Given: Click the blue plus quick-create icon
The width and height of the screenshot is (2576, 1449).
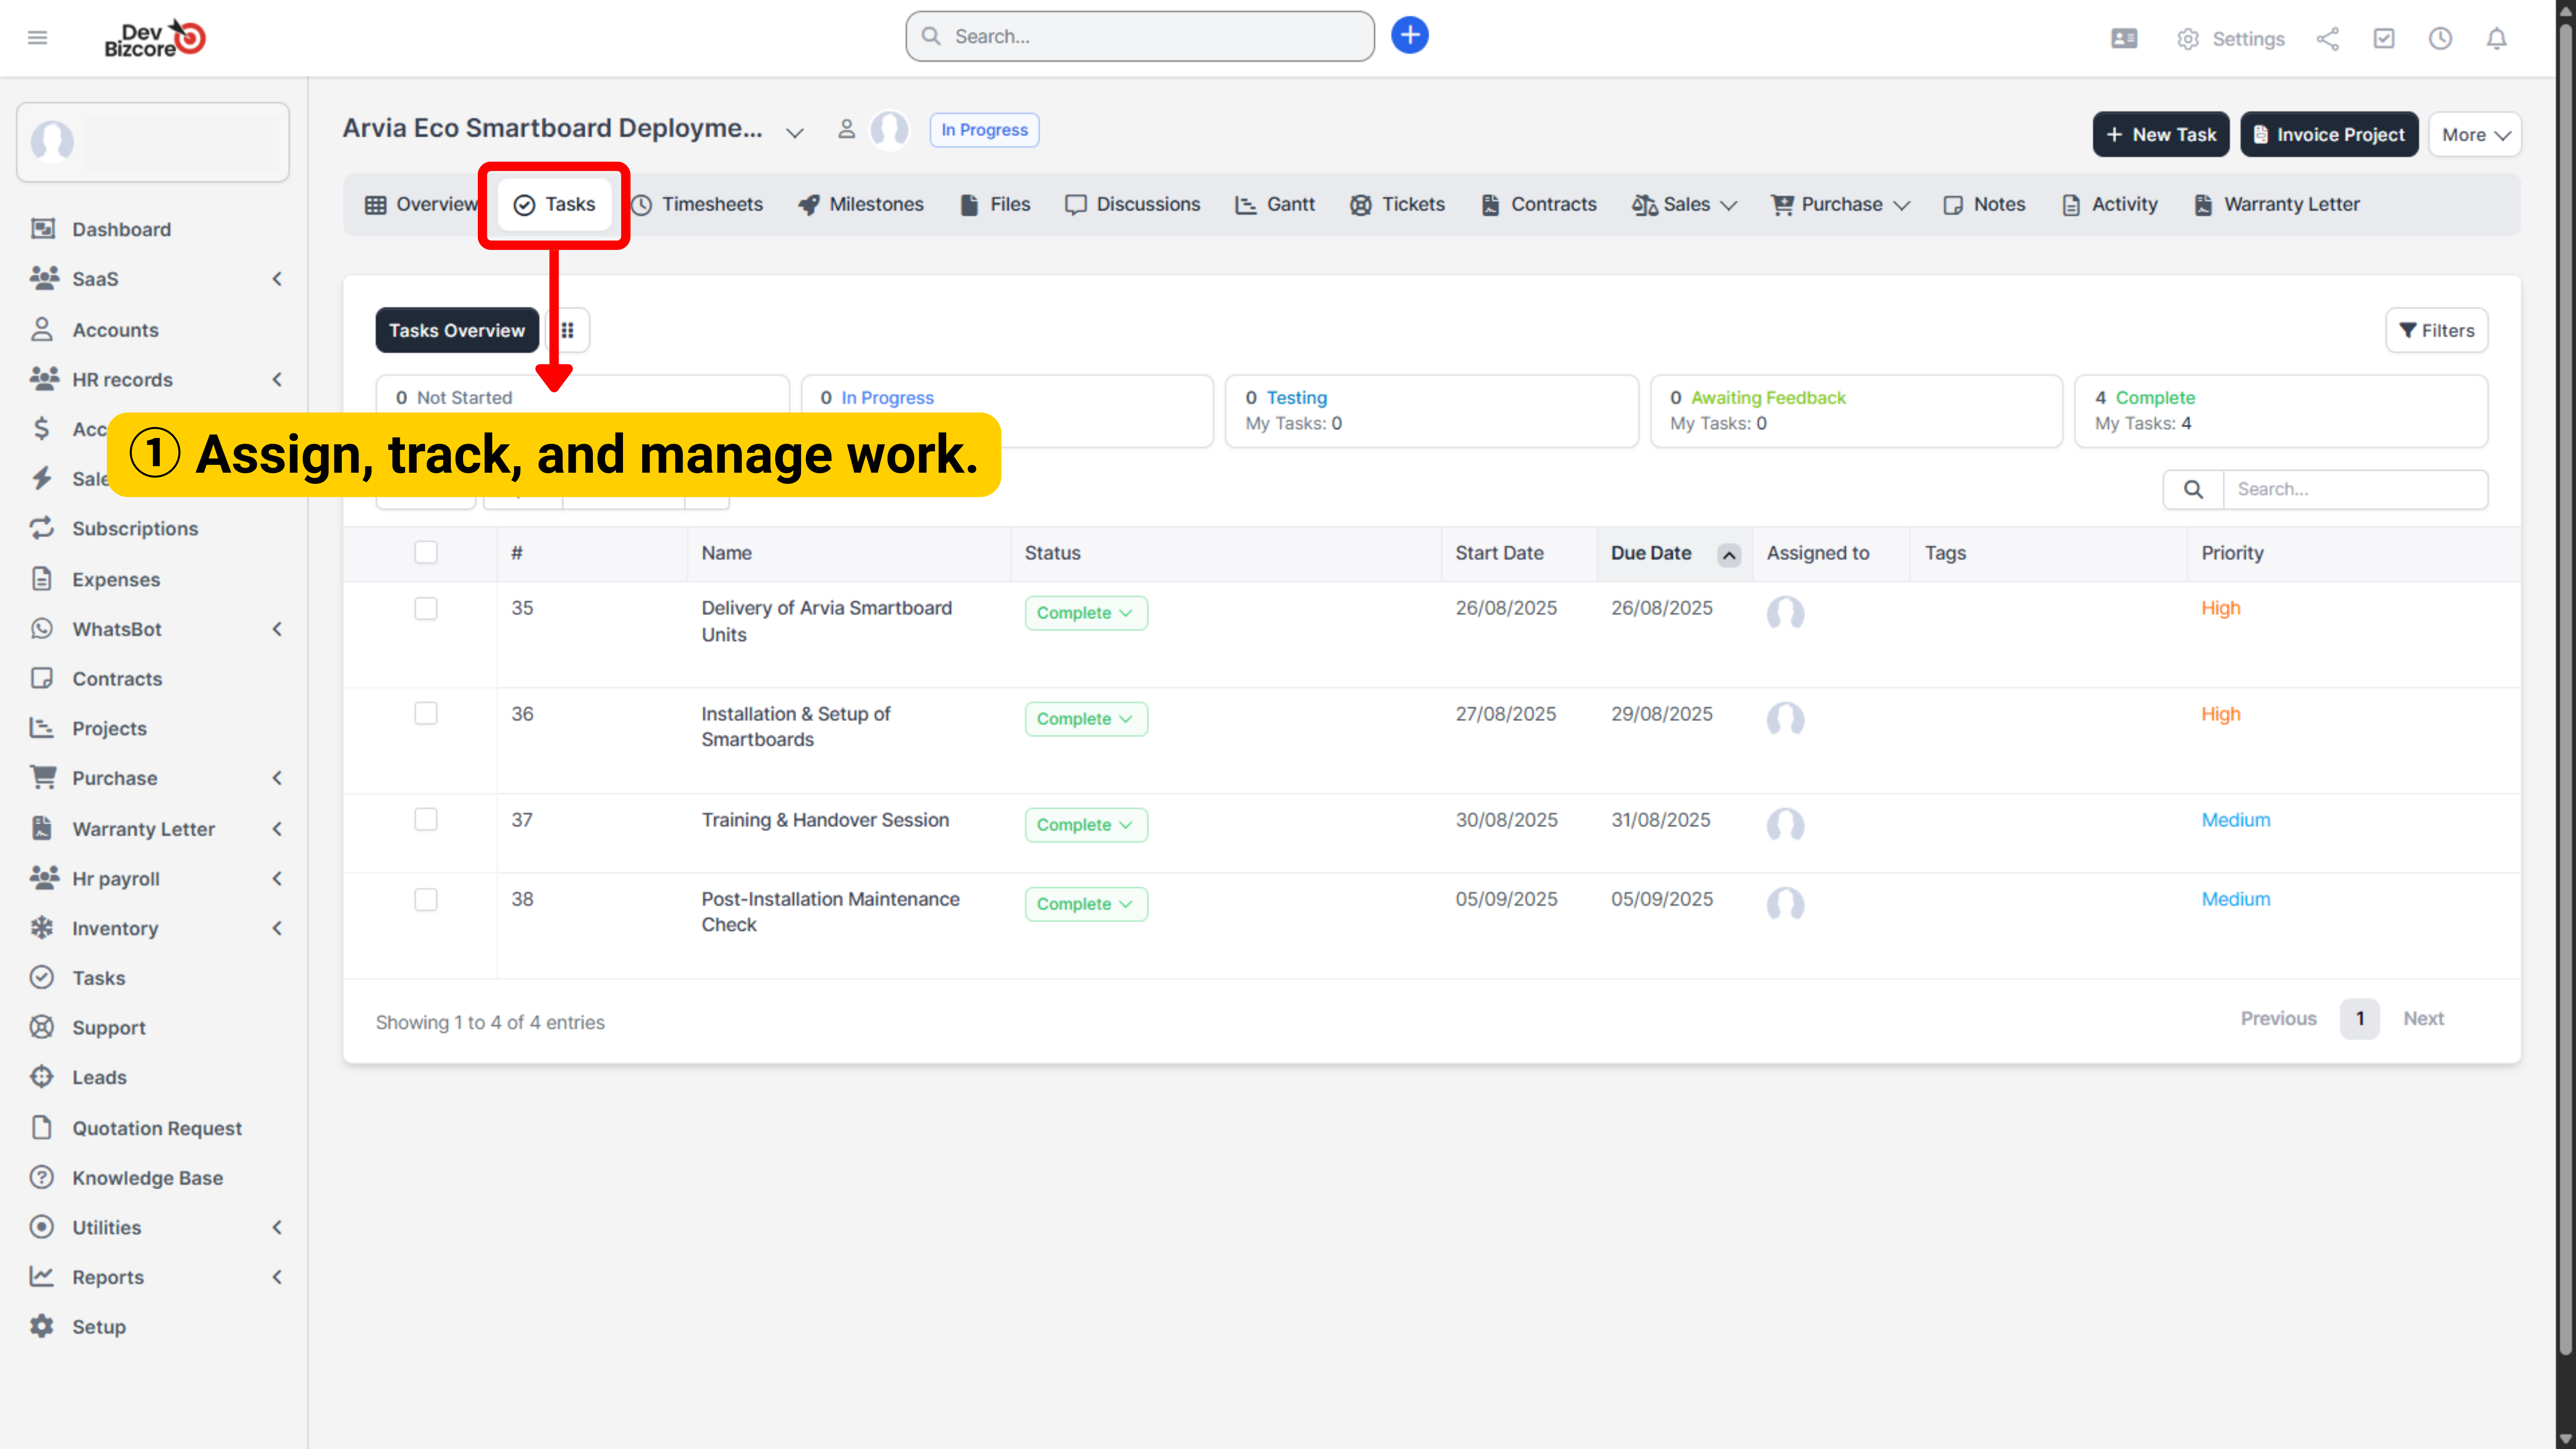Looking at the screenshot, I should point(1409,36).
